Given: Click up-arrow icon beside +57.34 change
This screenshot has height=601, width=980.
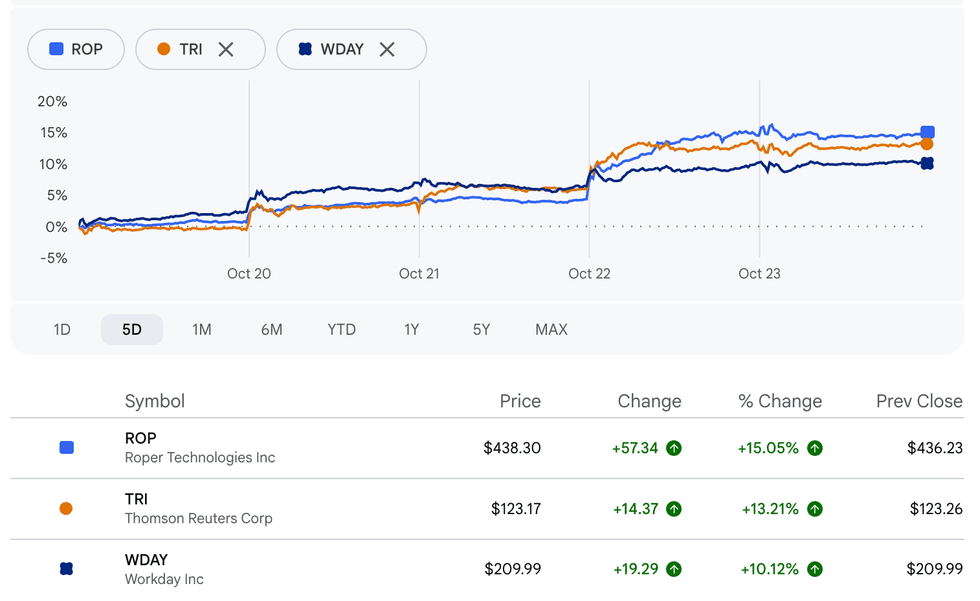Looking at the screenshot, I should point(674,448).
